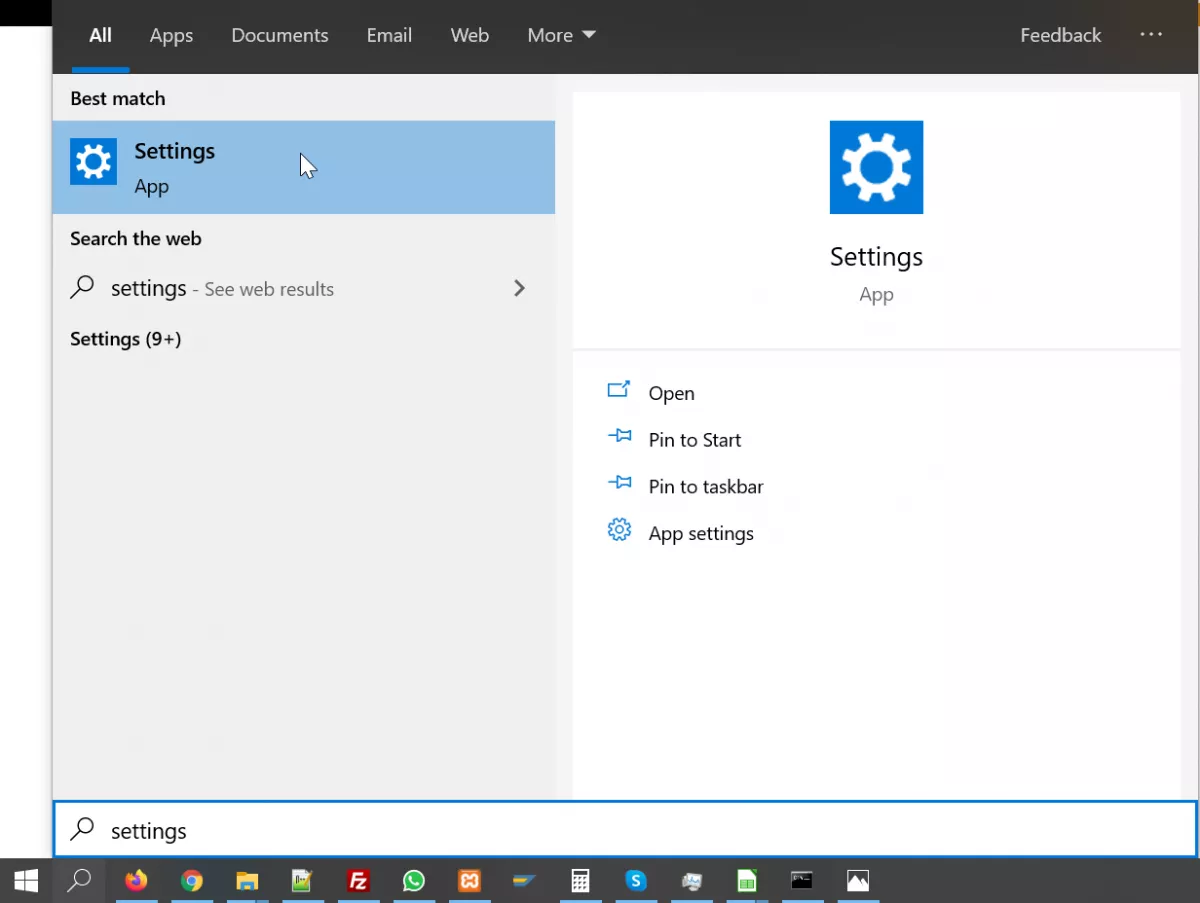Viewport: 1200px width, 903px height.
Task: Select the Email search tab
Action: point(389,35)
